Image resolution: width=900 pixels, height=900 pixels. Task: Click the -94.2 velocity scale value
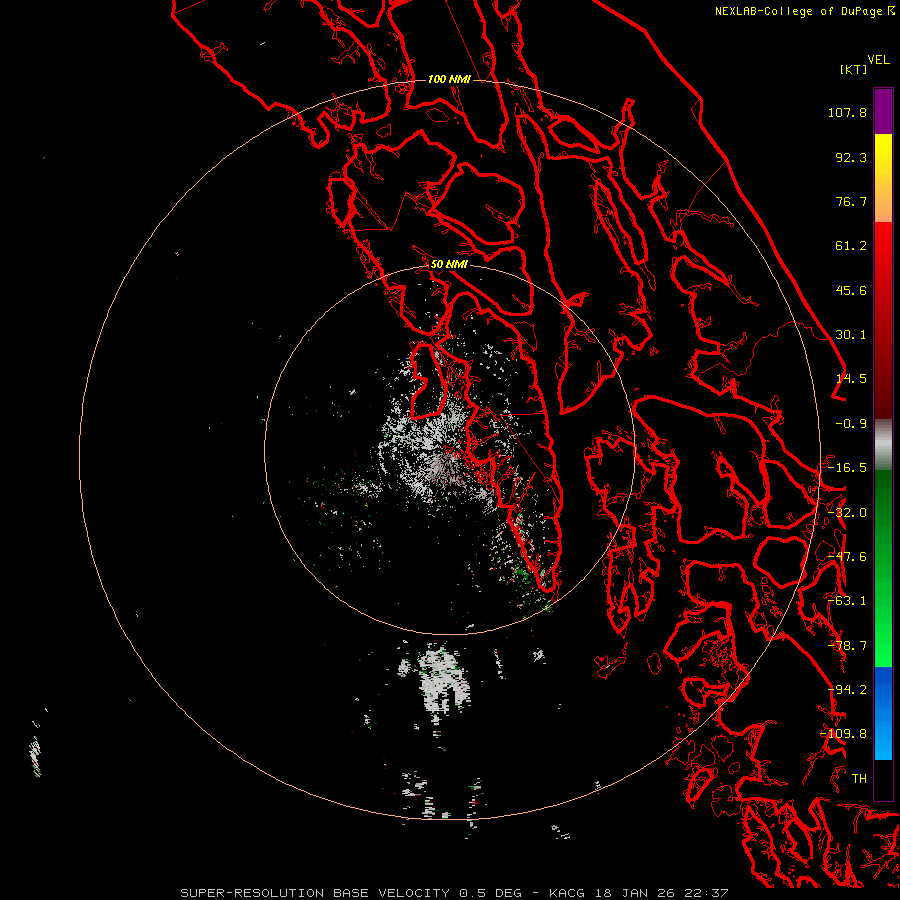coord(847,690)
